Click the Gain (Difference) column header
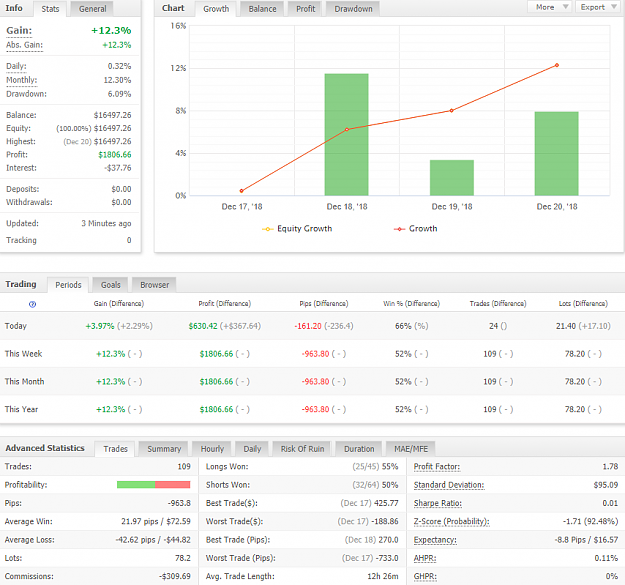Viewport: 625px width, 585px height. point(119,304)
